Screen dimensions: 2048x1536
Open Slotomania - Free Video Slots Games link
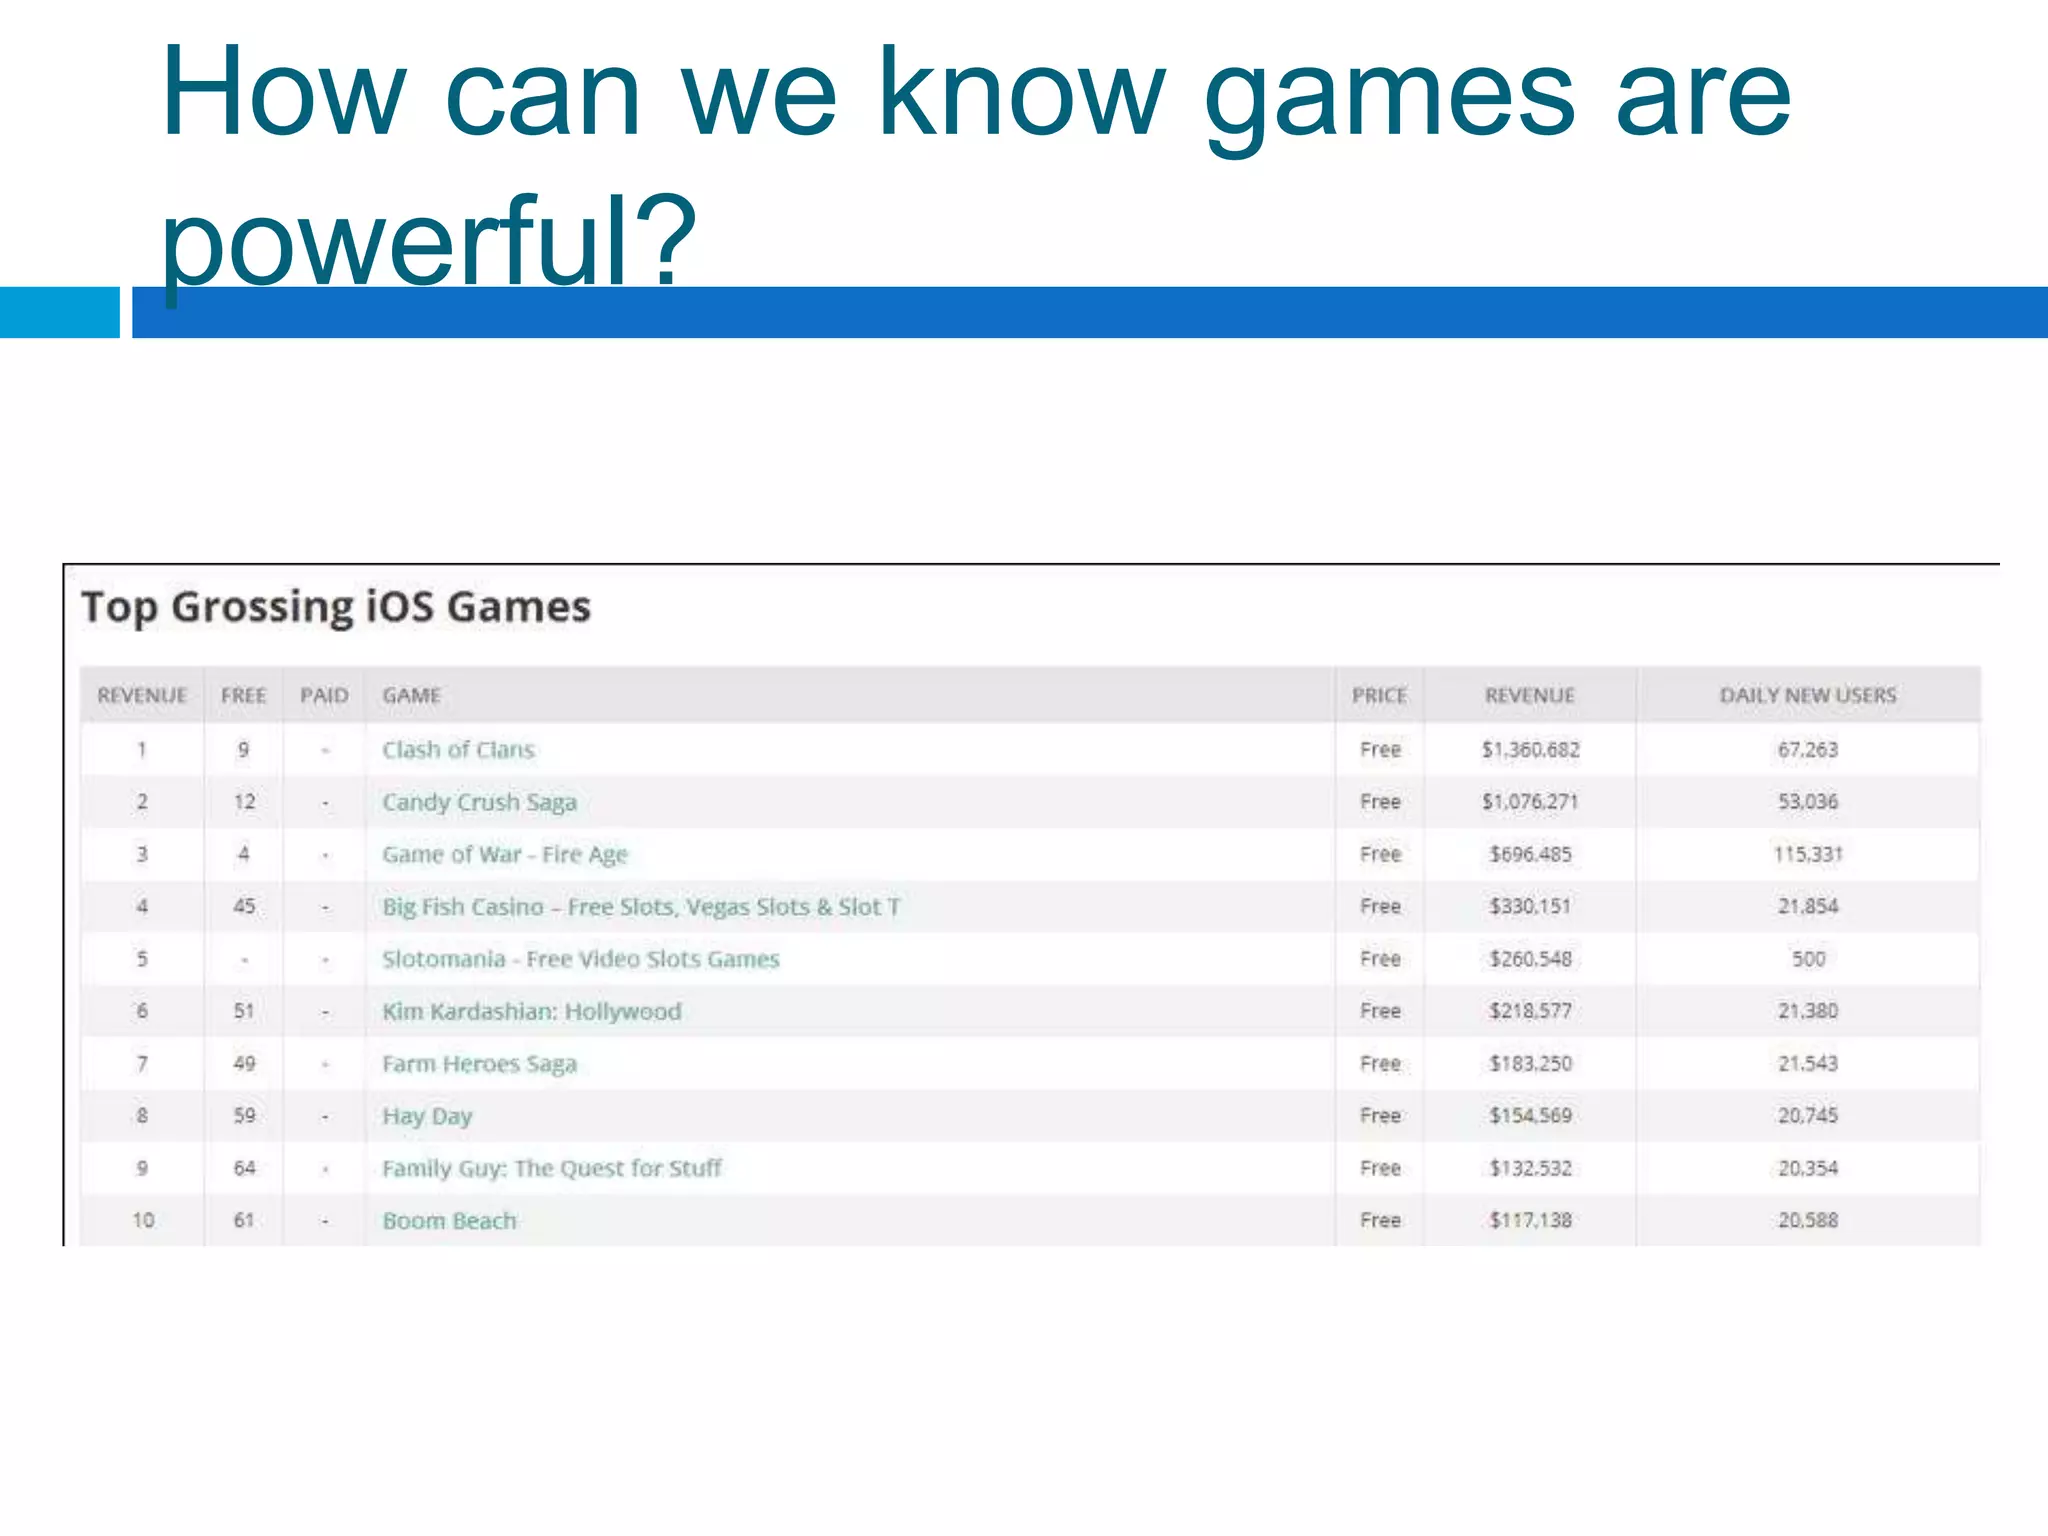click(581, 959)
